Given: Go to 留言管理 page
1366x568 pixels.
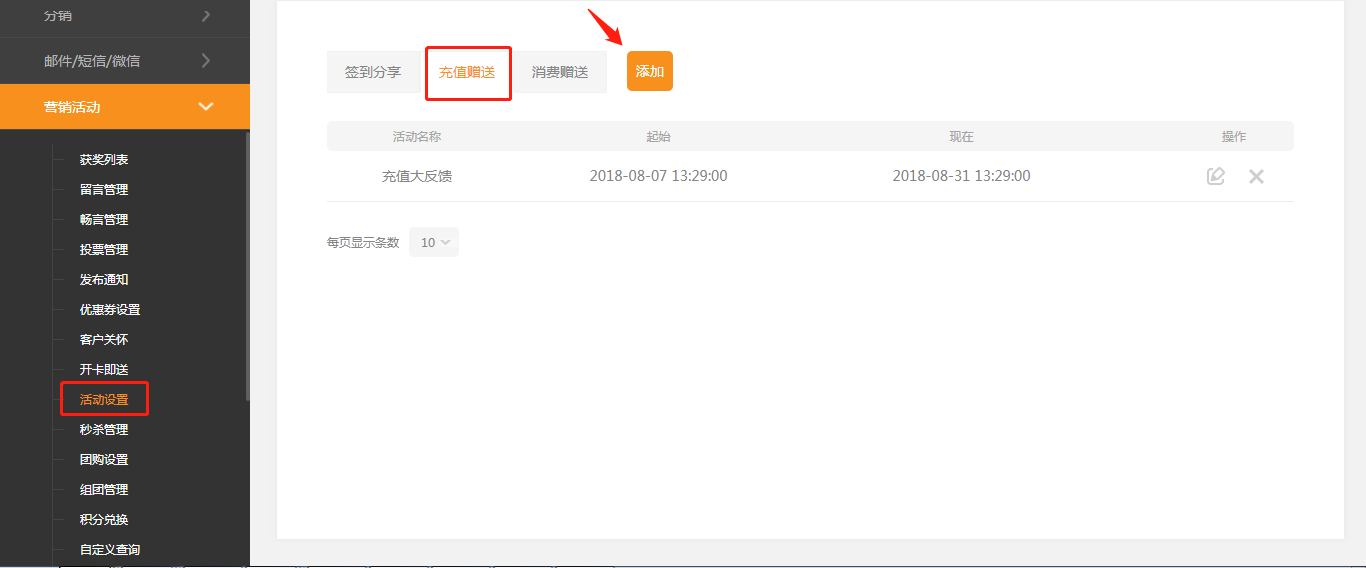Looking at the screenshot, I should [104, 190].
